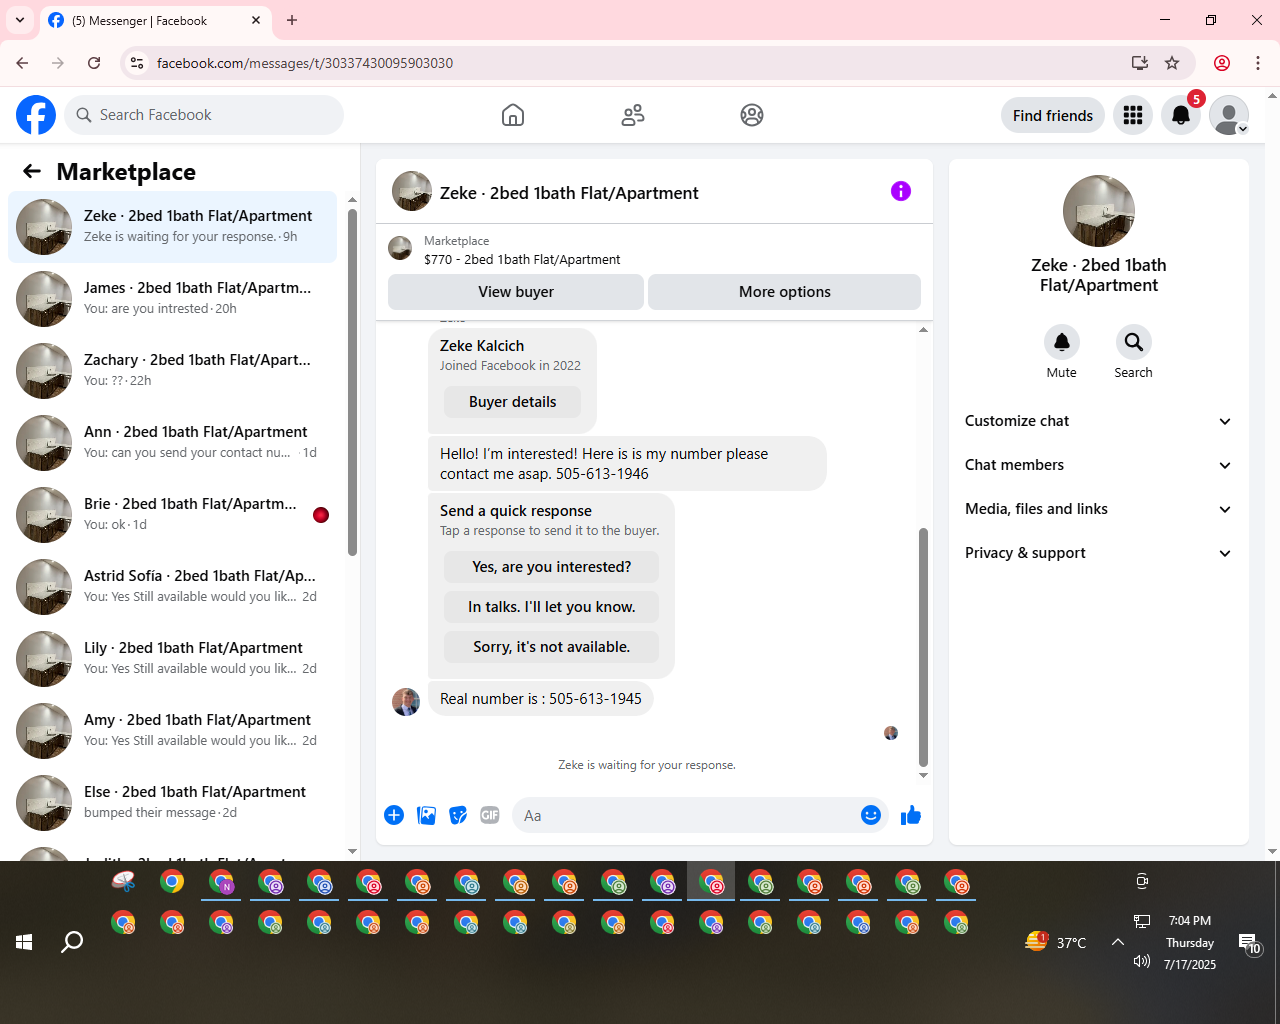Click the chat messages scrollbar thumb
Image resolution: width=1280 pixels, height=1024 pixels.
tap(923, 647)
